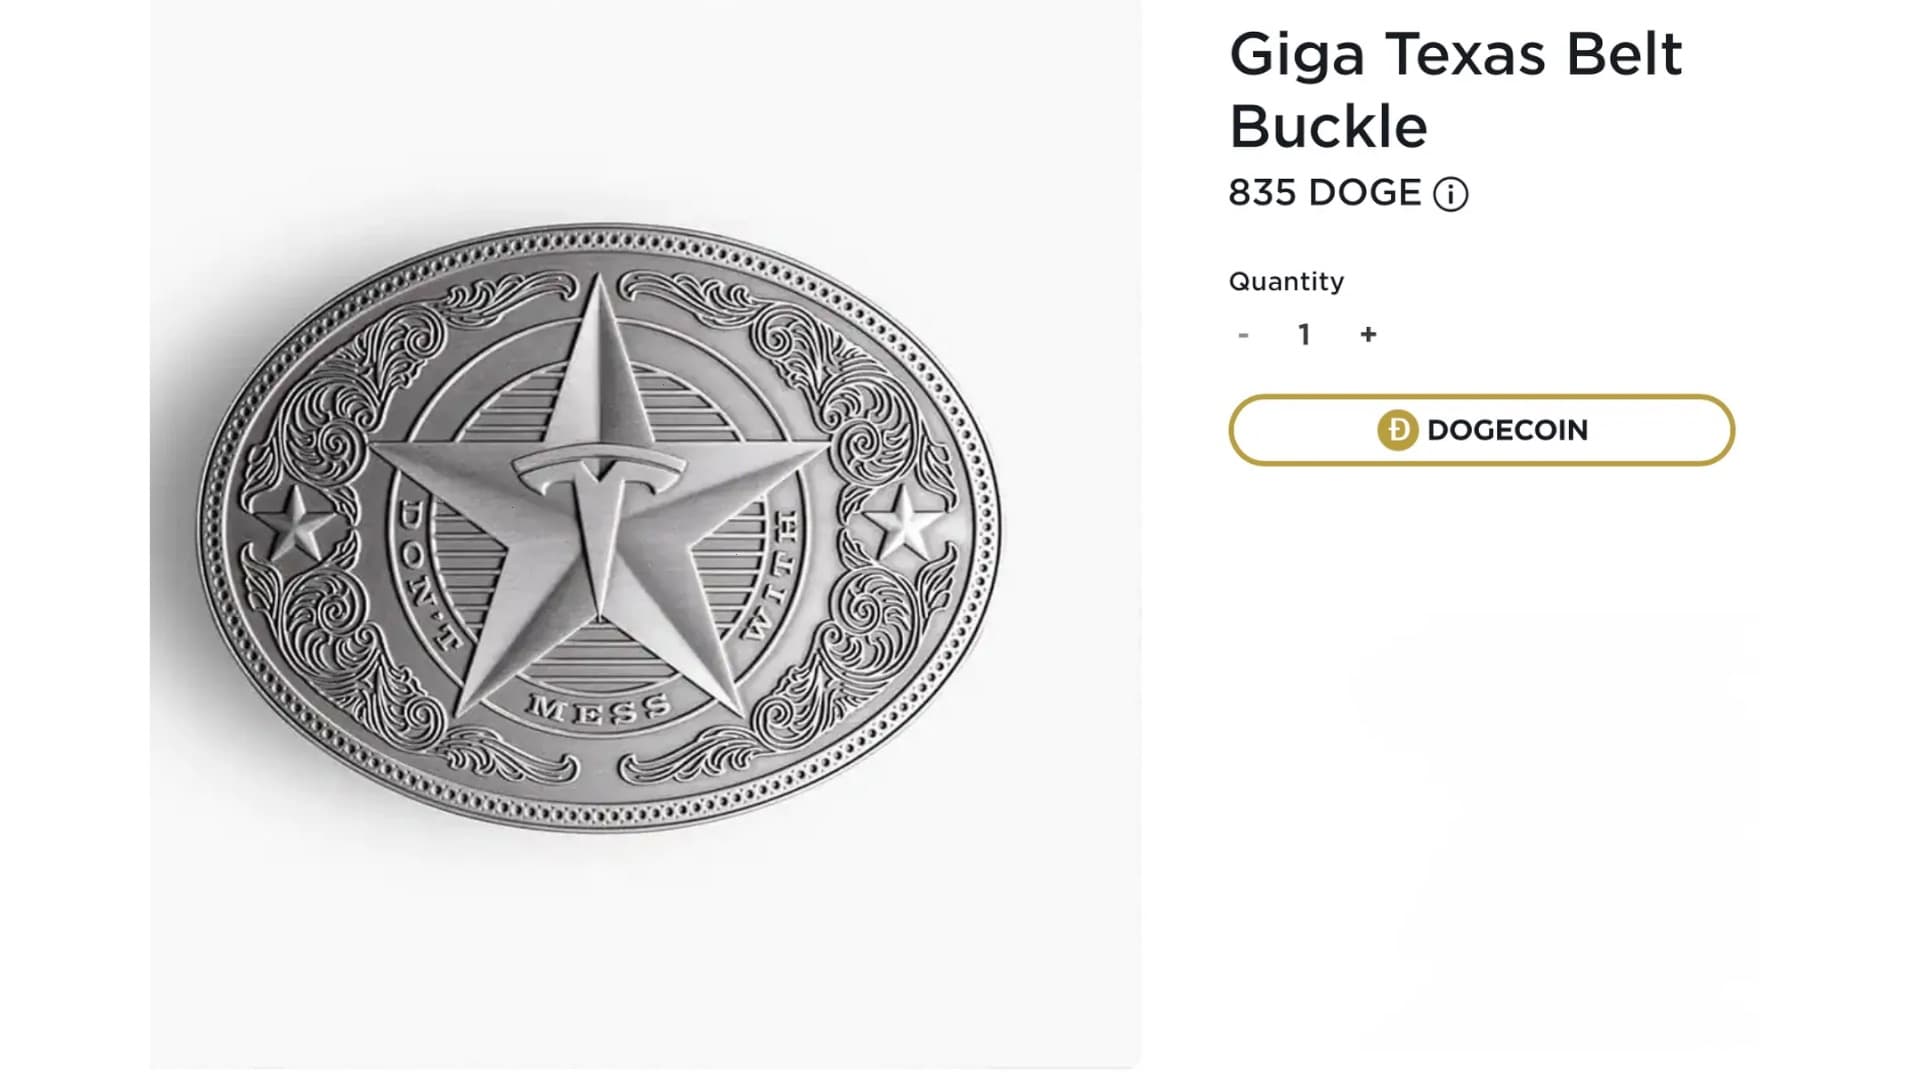Click the word Buckle in product title
The height and width of the screenshot is (1080, 1920).
click(x=1328, y=127)
